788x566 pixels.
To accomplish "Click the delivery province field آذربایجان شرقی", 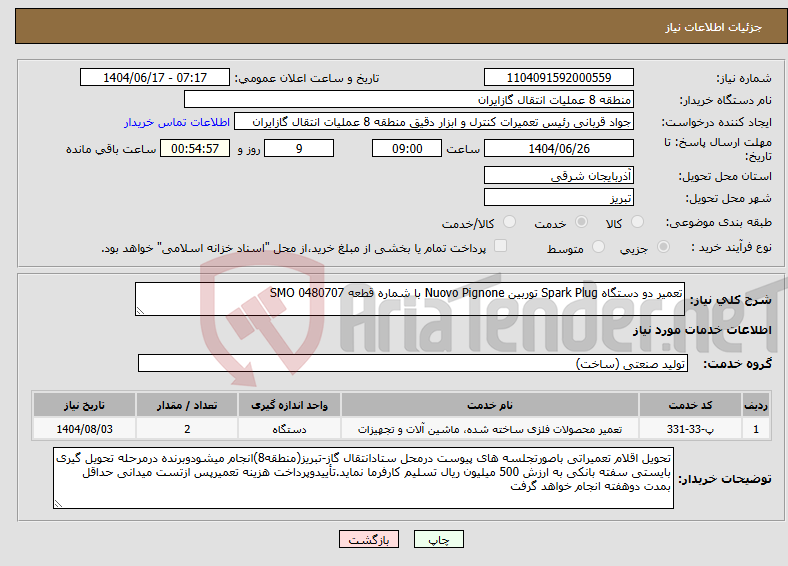I will pyautogui.click(x=558, y=175).
